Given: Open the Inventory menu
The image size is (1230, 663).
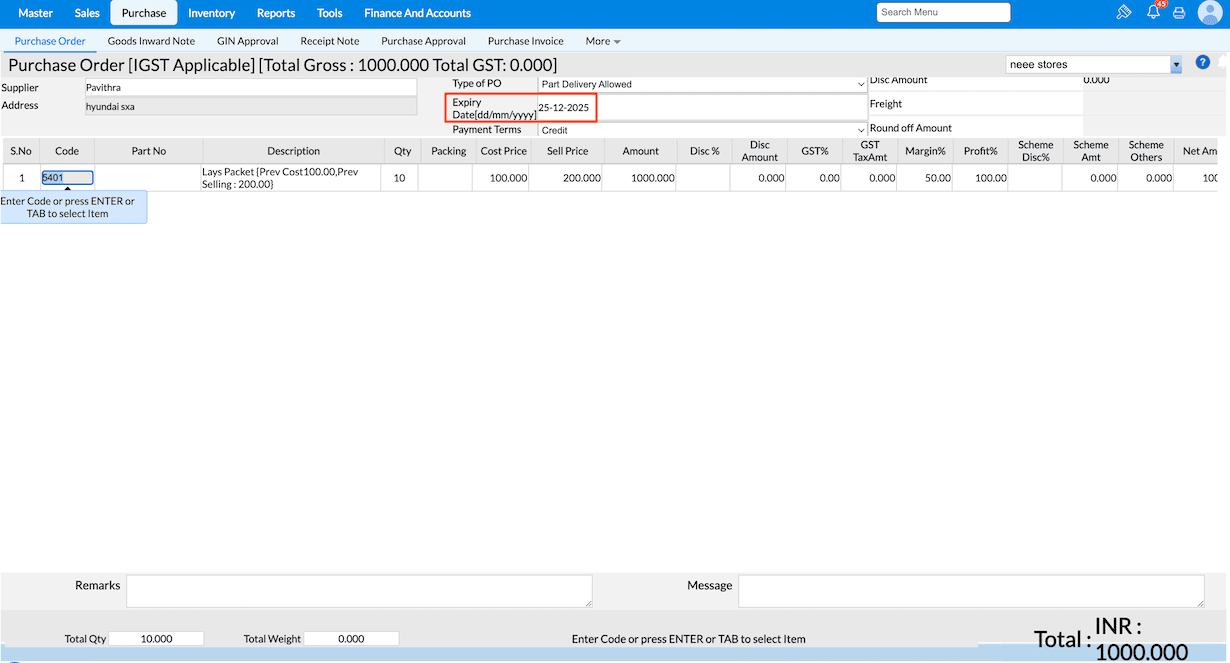Looking at the screenshot, I should [x=211, y=13].
